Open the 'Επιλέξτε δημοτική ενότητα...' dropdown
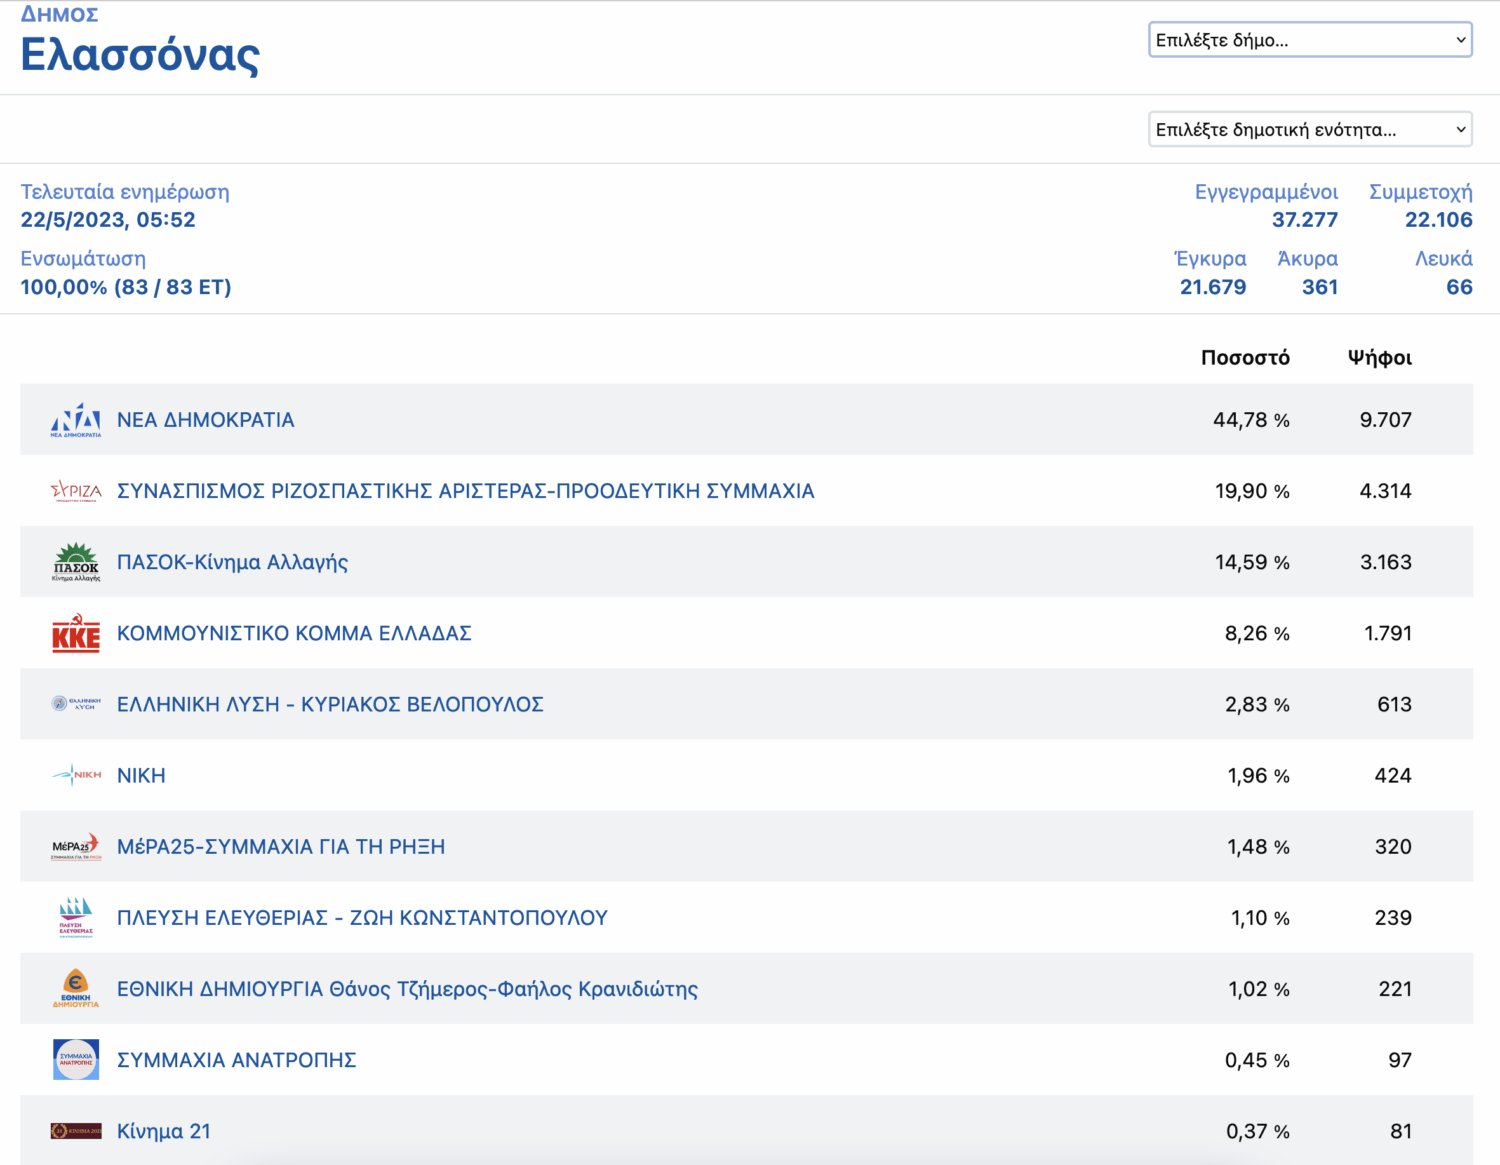Image resolution: width=1500 pixels, height=1165 pixels. (x=1310, y=129)
